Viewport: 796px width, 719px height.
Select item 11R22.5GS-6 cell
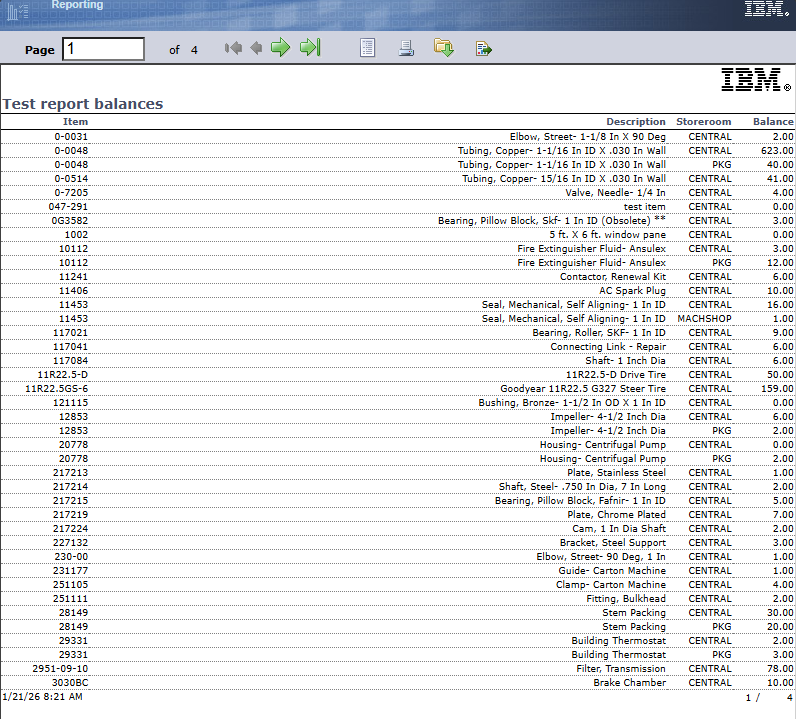pyautogui.click(x=57, y=388)
